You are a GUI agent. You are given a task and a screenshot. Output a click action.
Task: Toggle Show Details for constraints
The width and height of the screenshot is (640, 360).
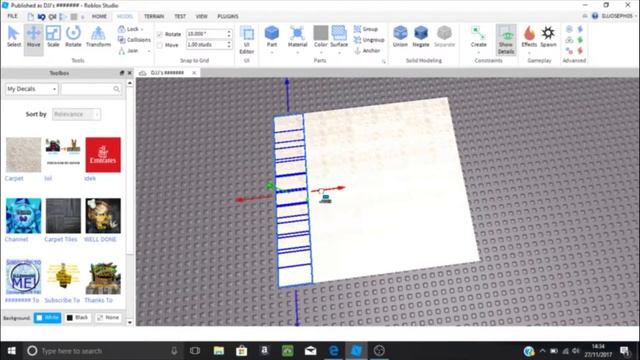coord(506,40)
